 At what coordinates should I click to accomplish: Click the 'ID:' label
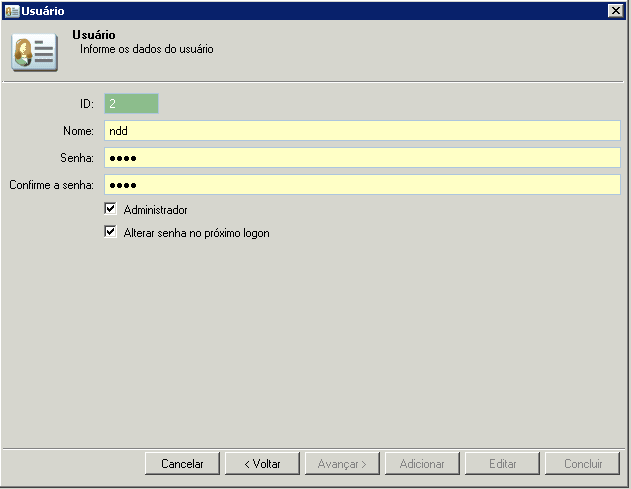pyautogui.click(x=87, y=104)
